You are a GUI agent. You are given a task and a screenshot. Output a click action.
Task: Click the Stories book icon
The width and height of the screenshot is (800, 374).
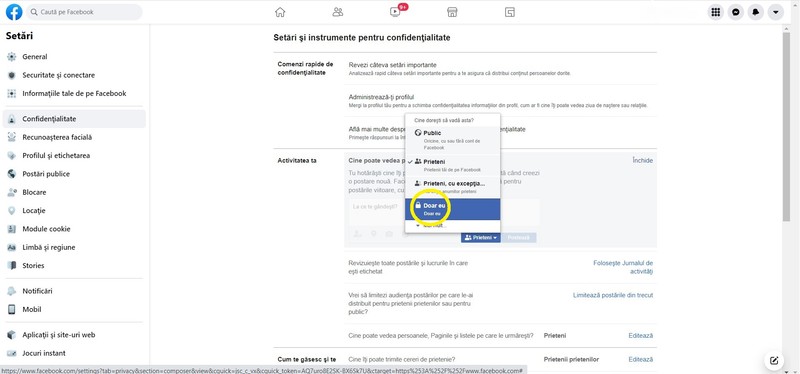tap(12, 266)
